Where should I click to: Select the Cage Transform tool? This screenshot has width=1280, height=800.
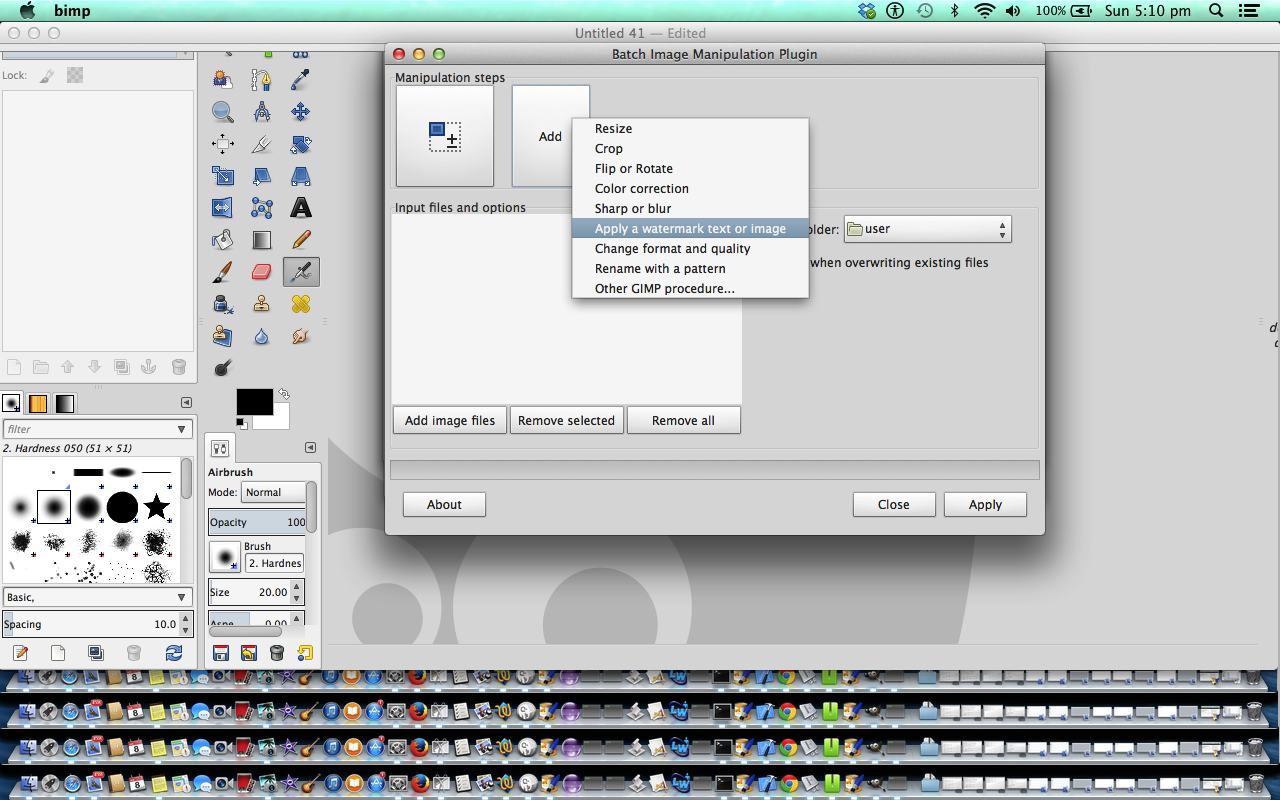pyautogui.click(x=261, y=208)
